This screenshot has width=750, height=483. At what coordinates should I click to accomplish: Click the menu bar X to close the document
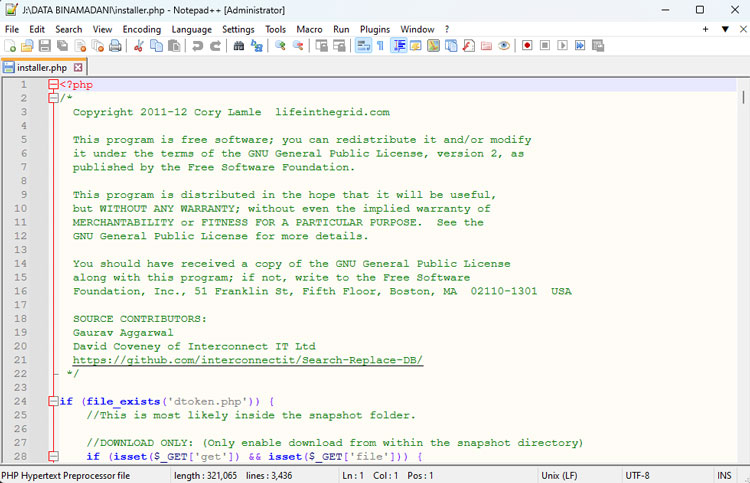click(743, 29)
